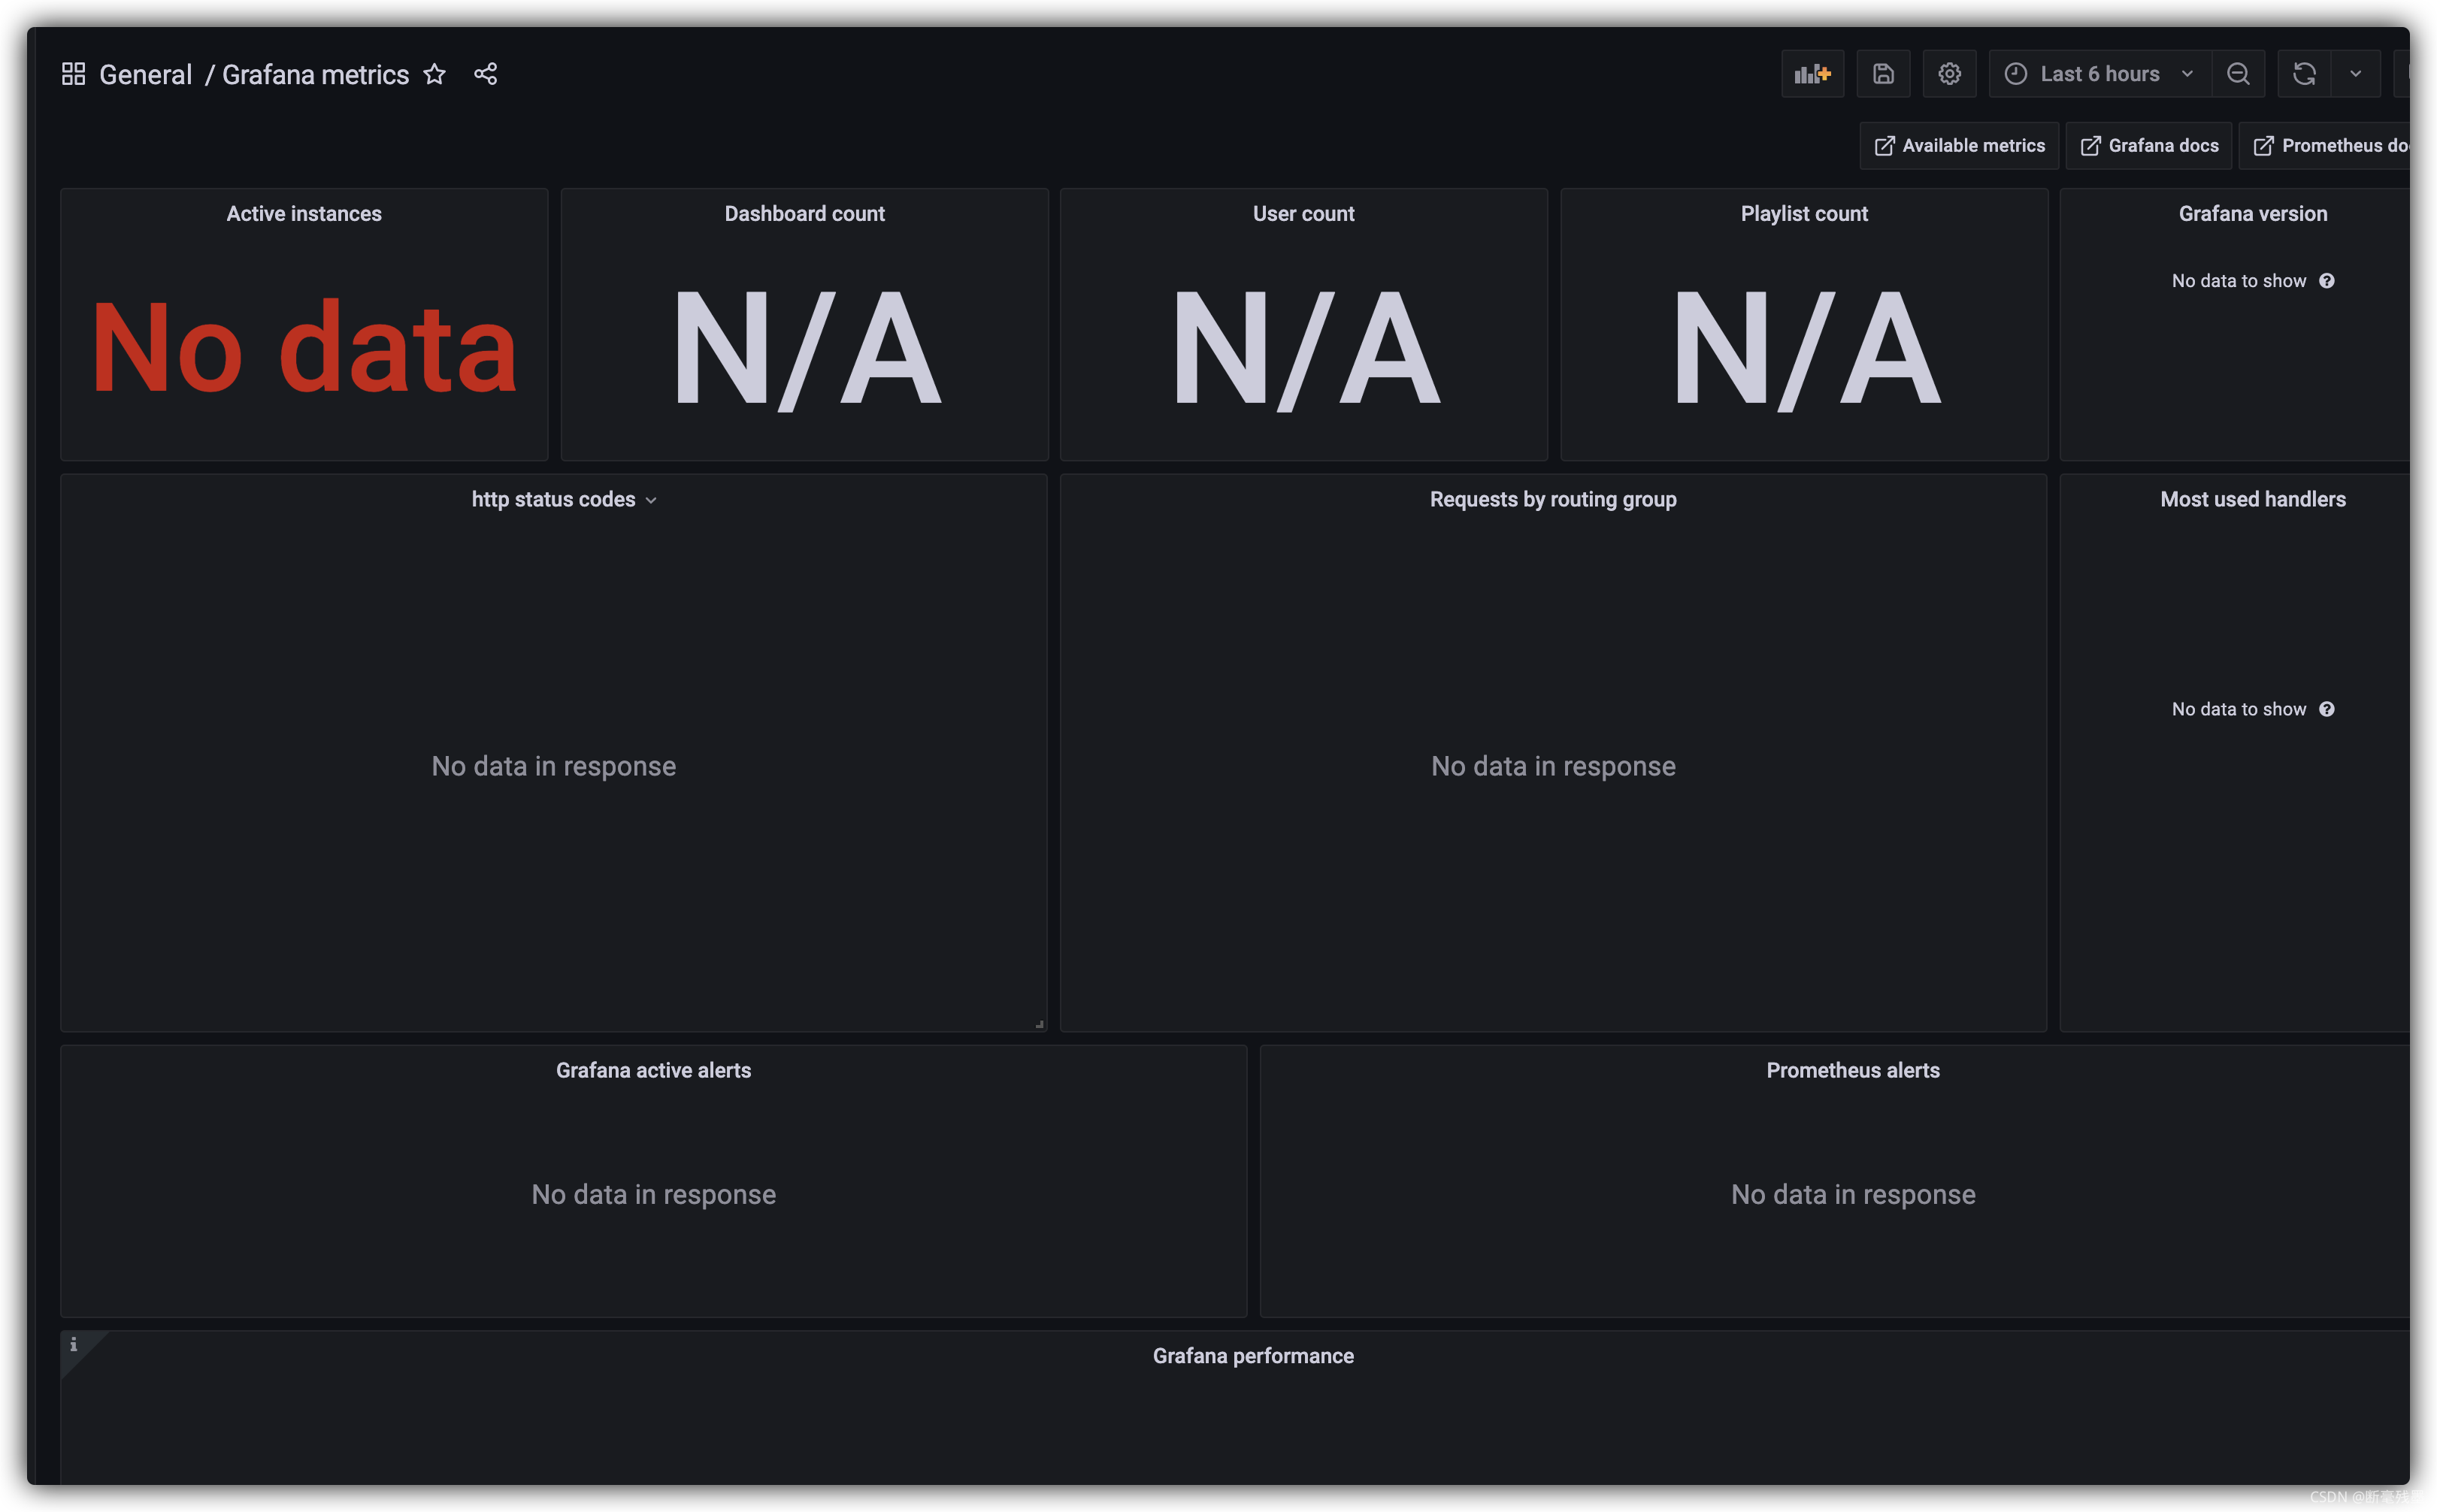Refresh the dashboard now
Image resolution: width=2437 pixels, height=1512 pixels.
tap(2304, 74)
